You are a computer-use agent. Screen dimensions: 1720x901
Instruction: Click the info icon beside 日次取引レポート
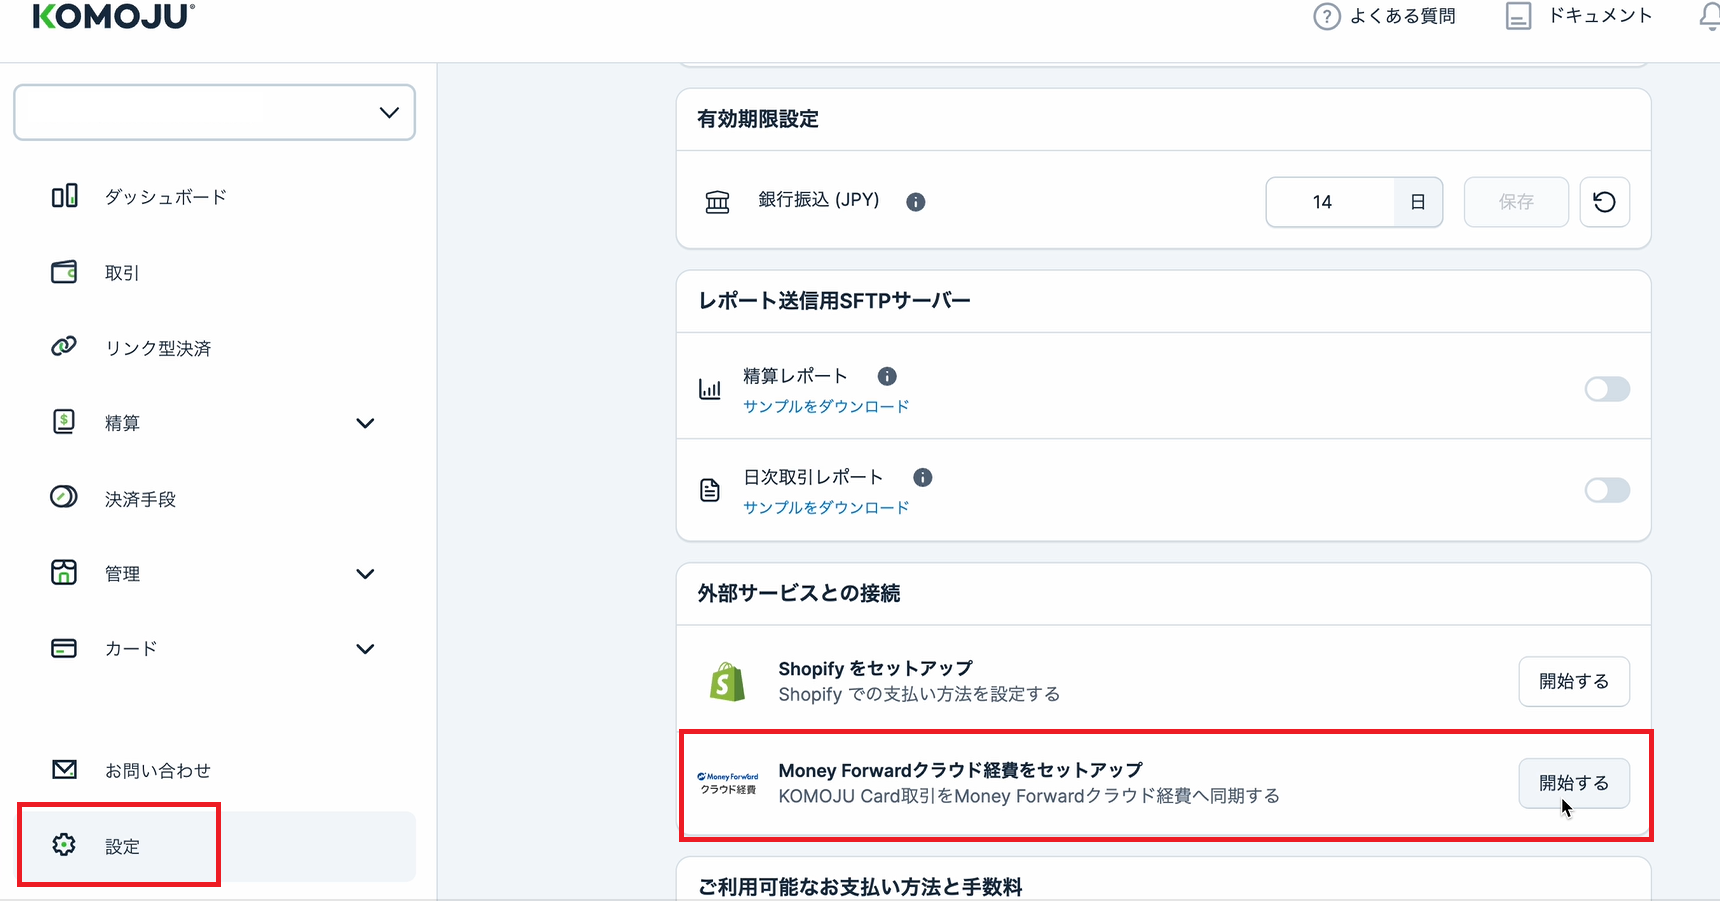[922, 477]
